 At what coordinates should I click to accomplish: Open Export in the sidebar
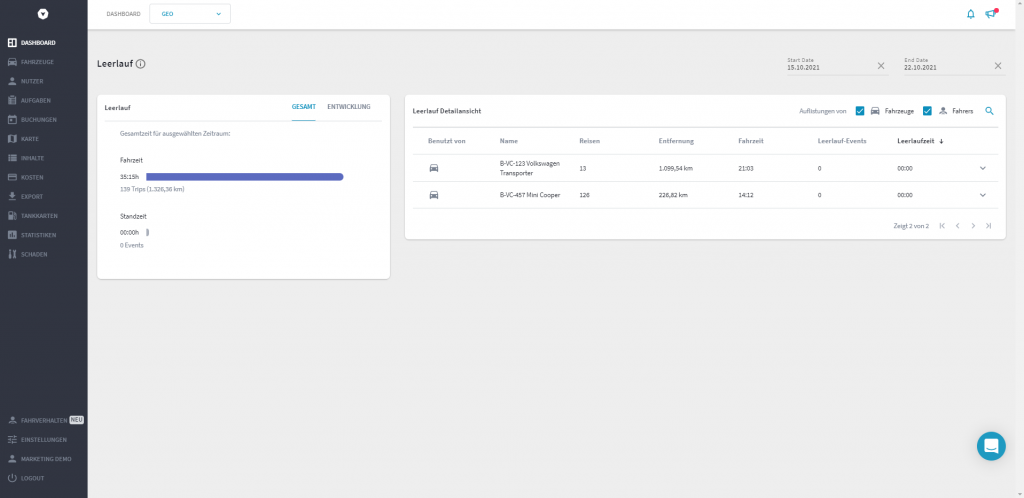[x=25, y=196]
